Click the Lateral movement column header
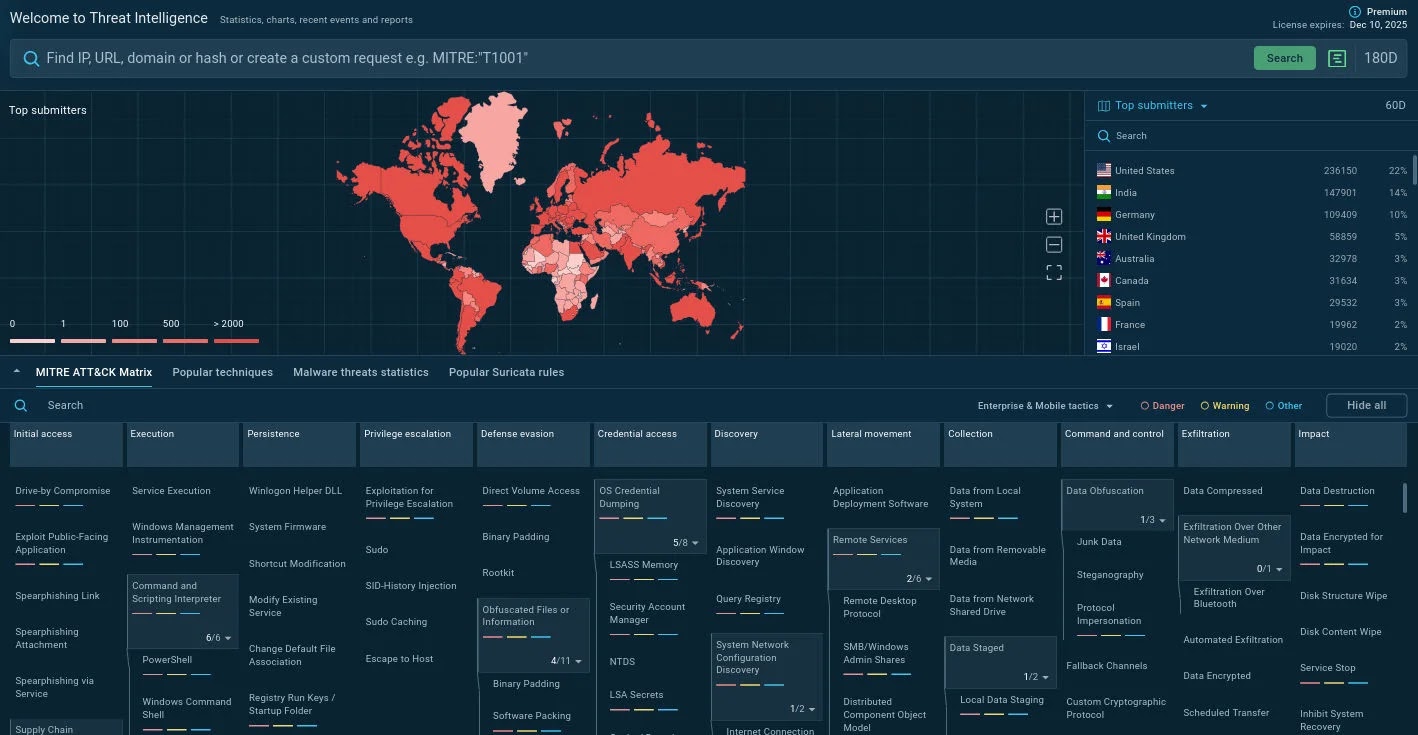The height and width of the screenshot is (735, 1418). point(883,445)
